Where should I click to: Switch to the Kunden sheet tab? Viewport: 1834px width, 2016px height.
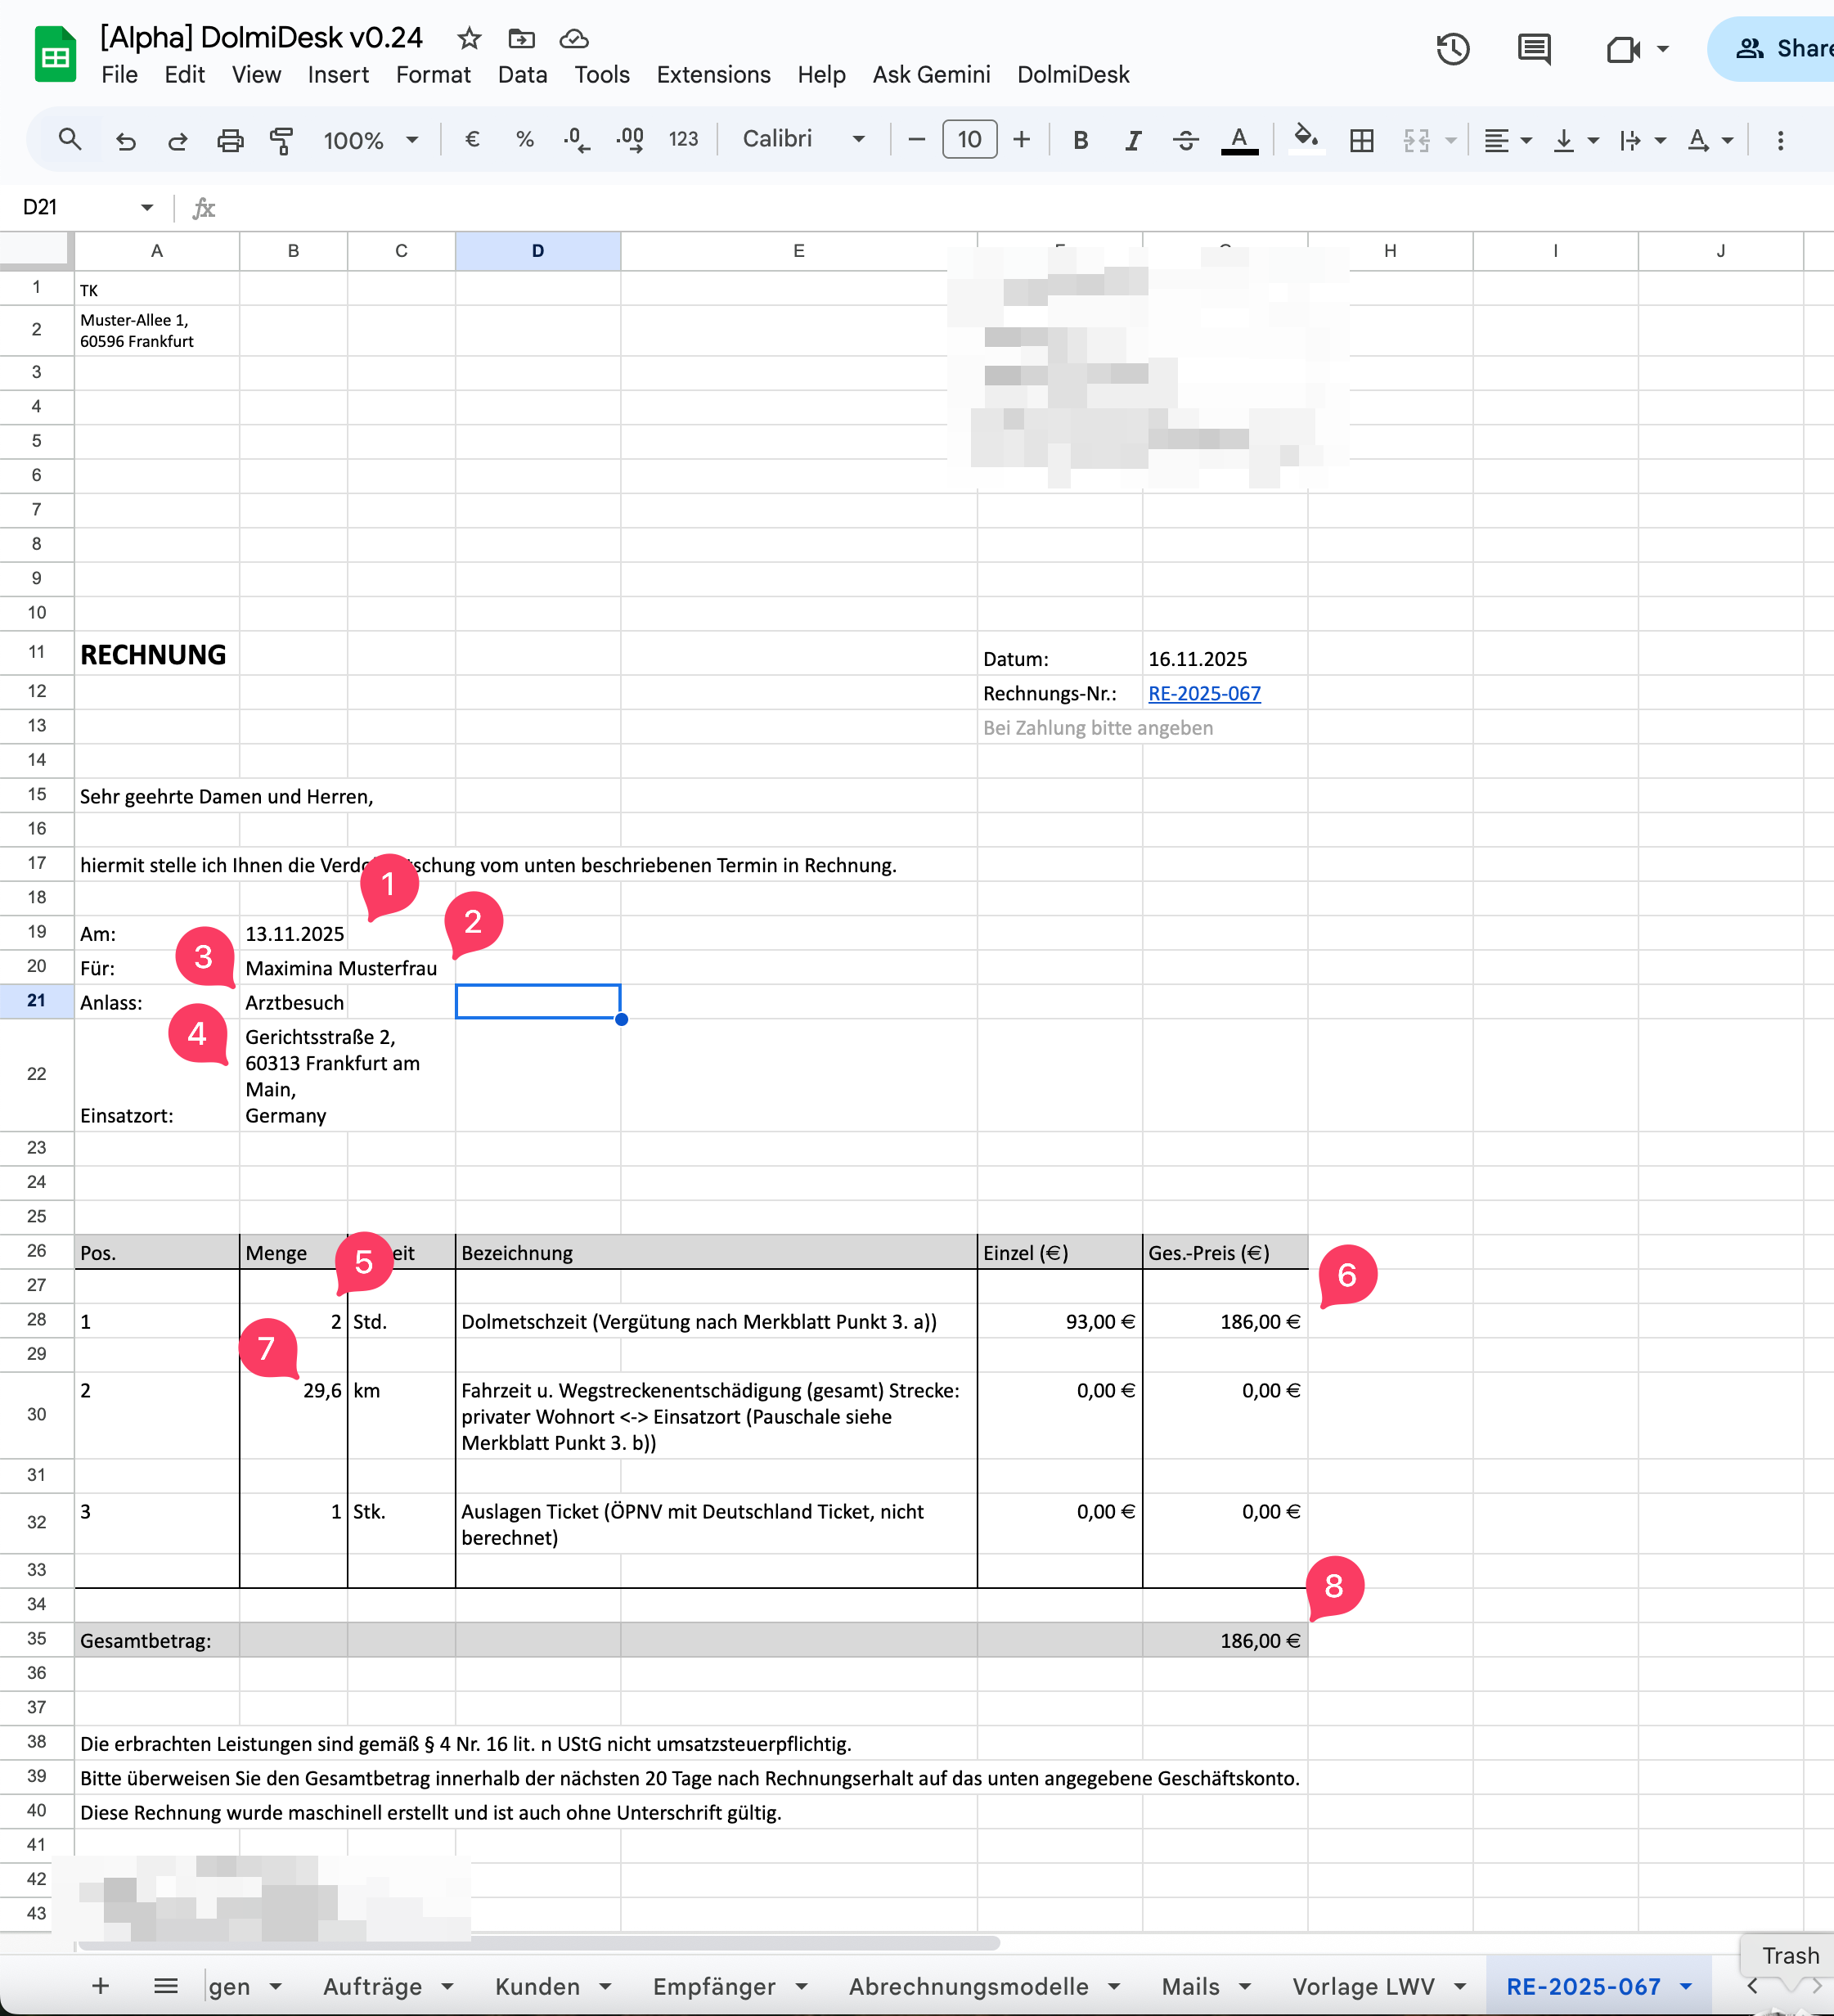[x=537, y=1986]
